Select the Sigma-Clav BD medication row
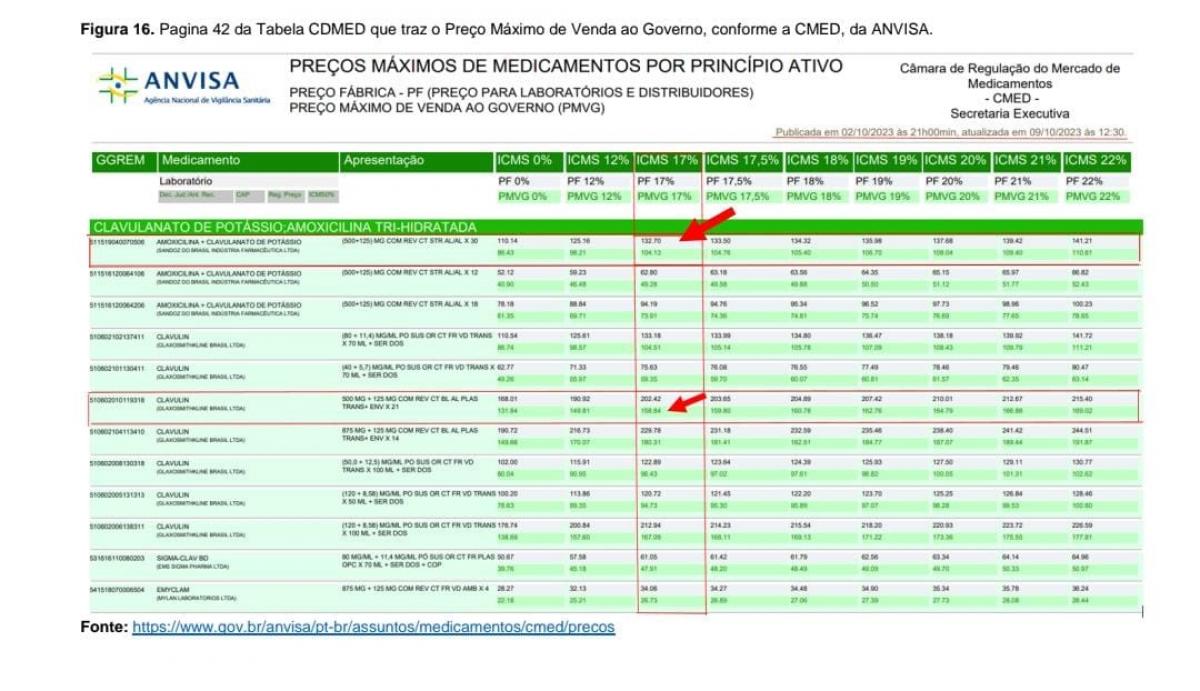 [180, 555]
